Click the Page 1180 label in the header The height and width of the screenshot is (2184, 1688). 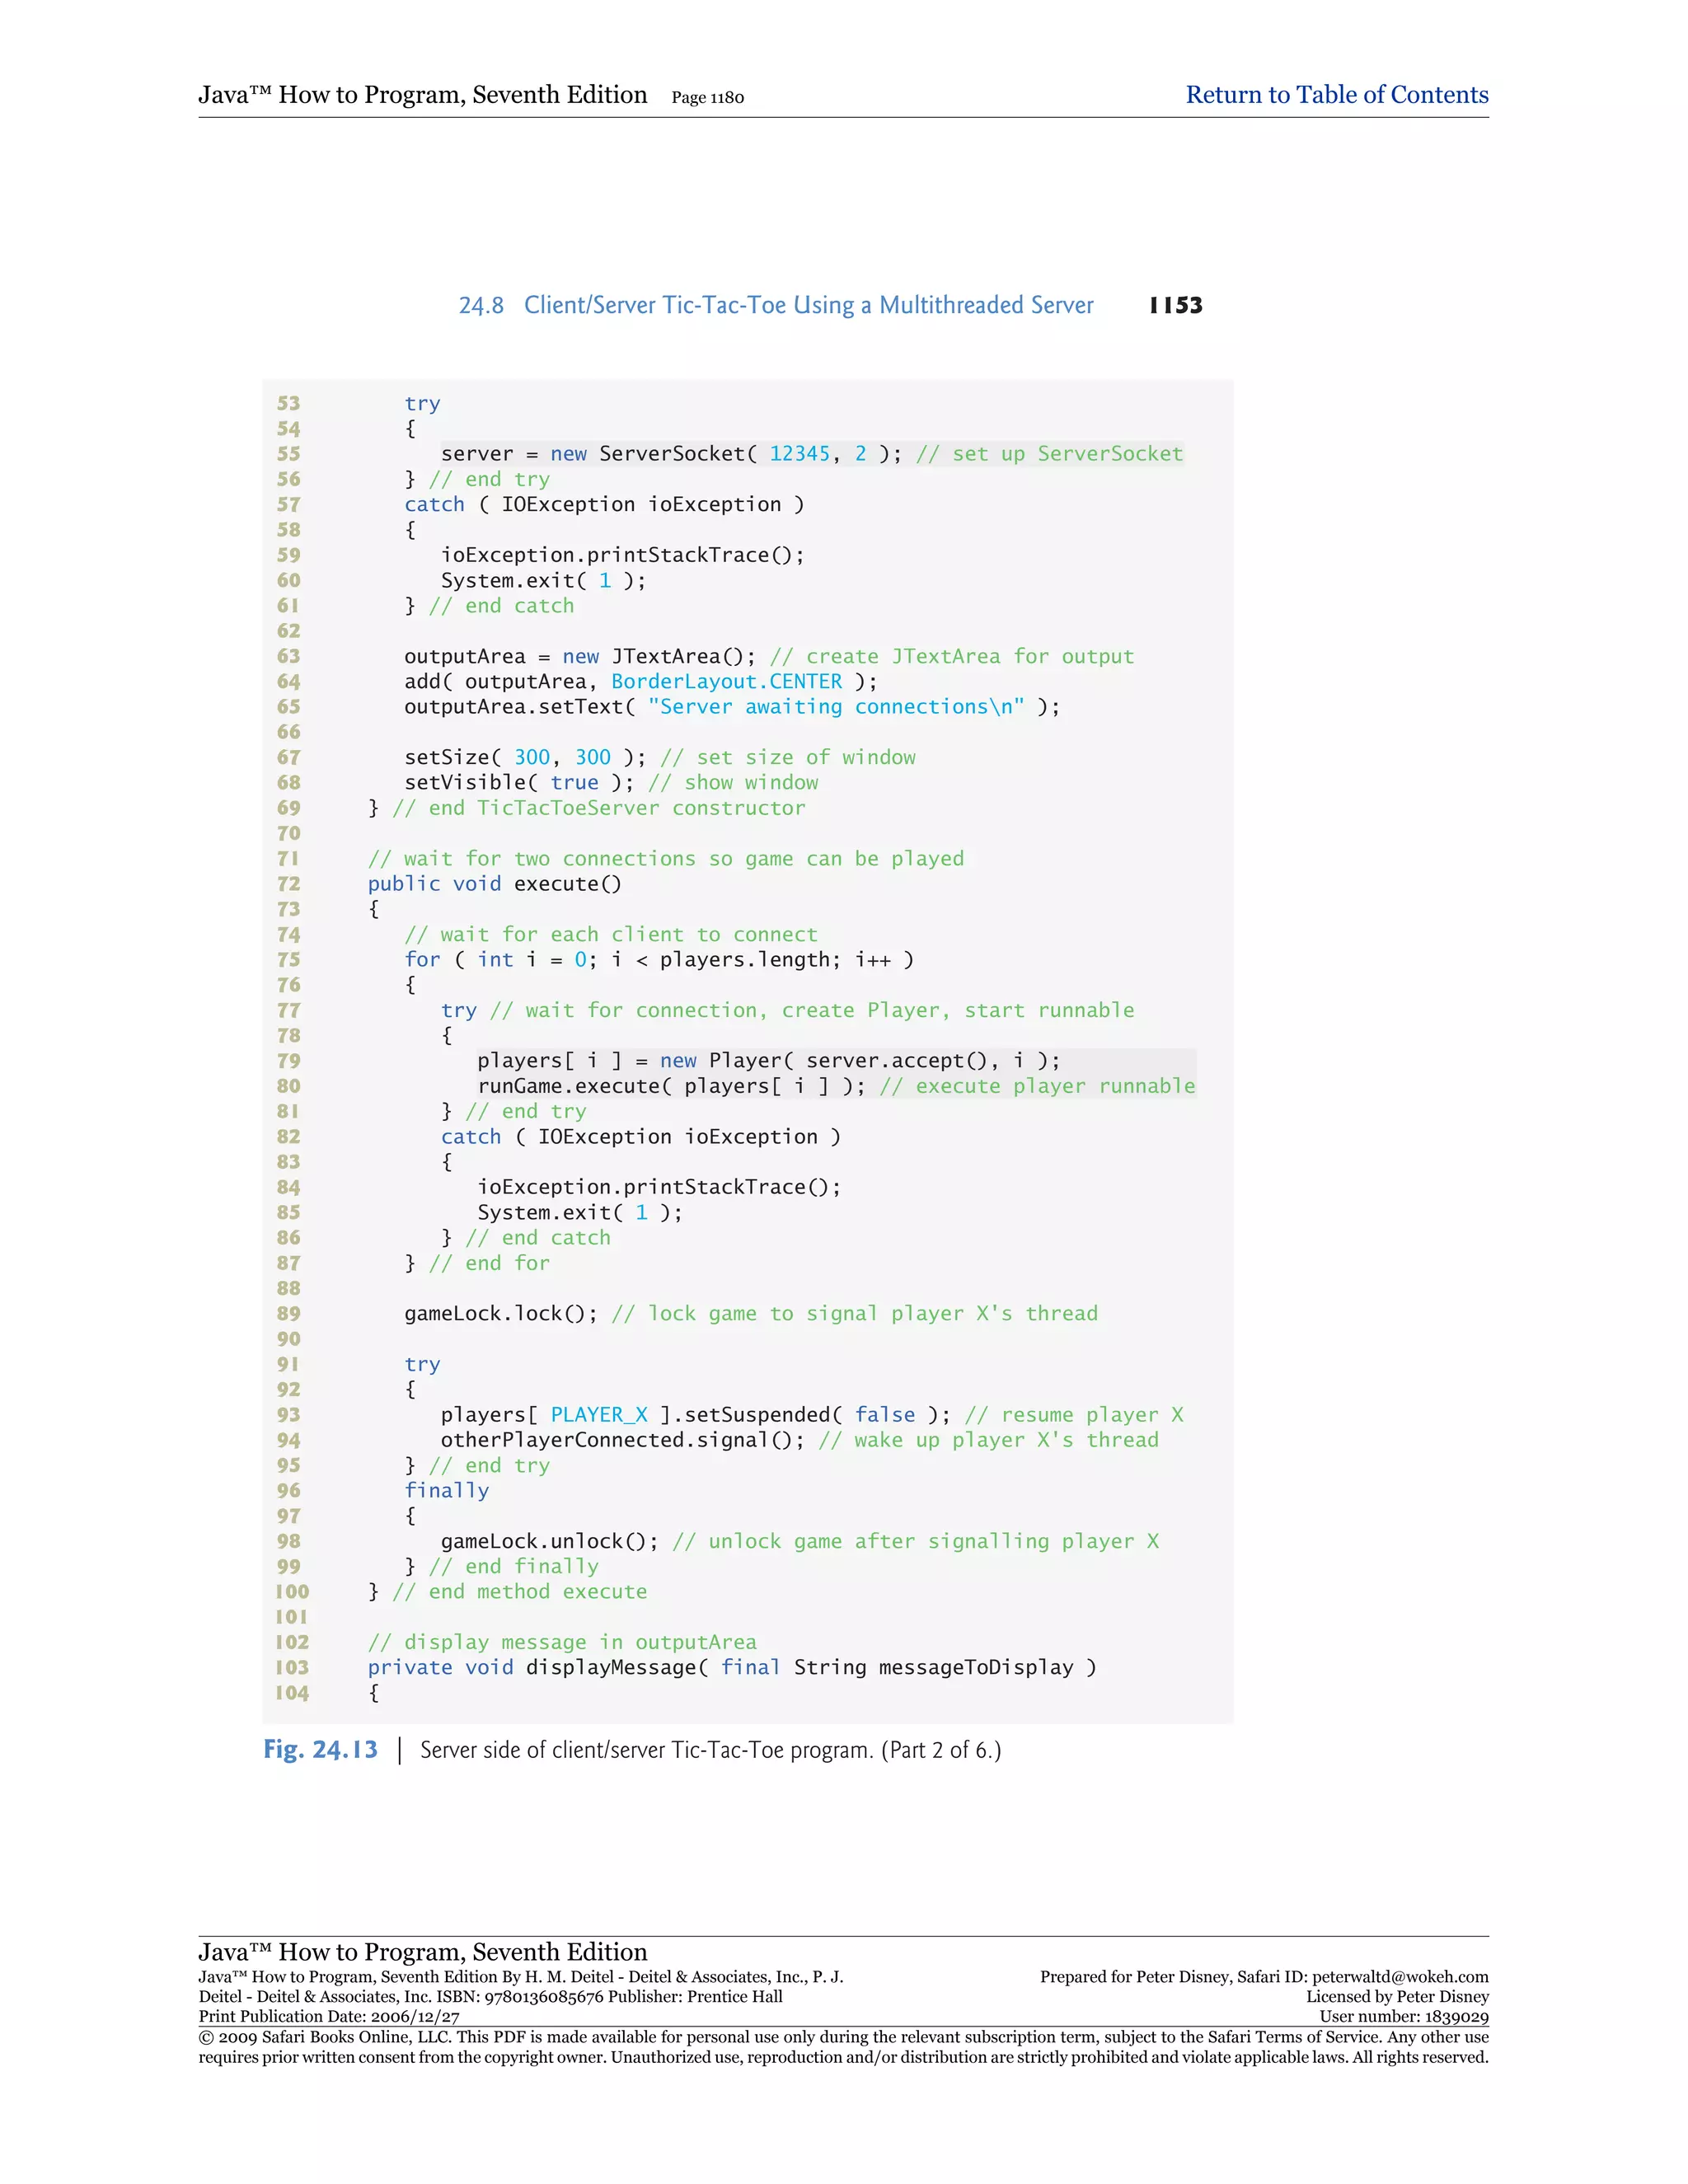707,98
